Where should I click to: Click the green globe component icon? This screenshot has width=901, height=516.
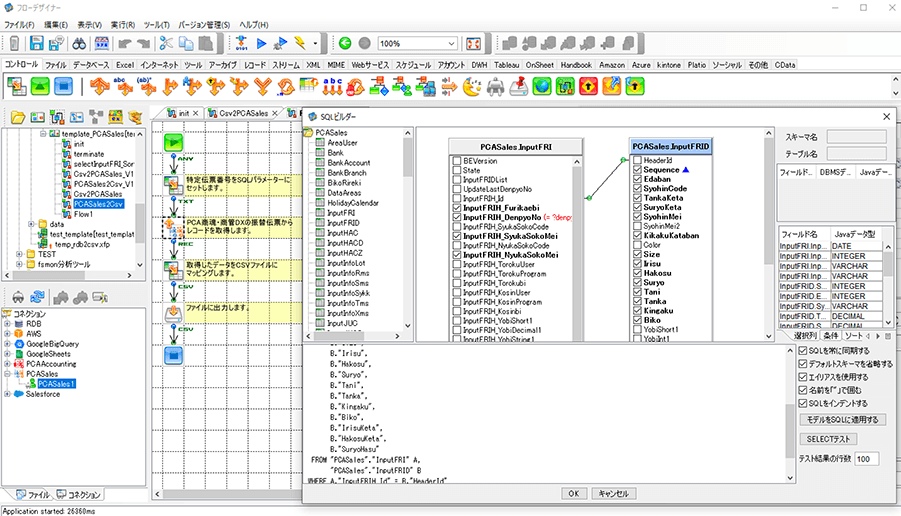coord(542,87)
